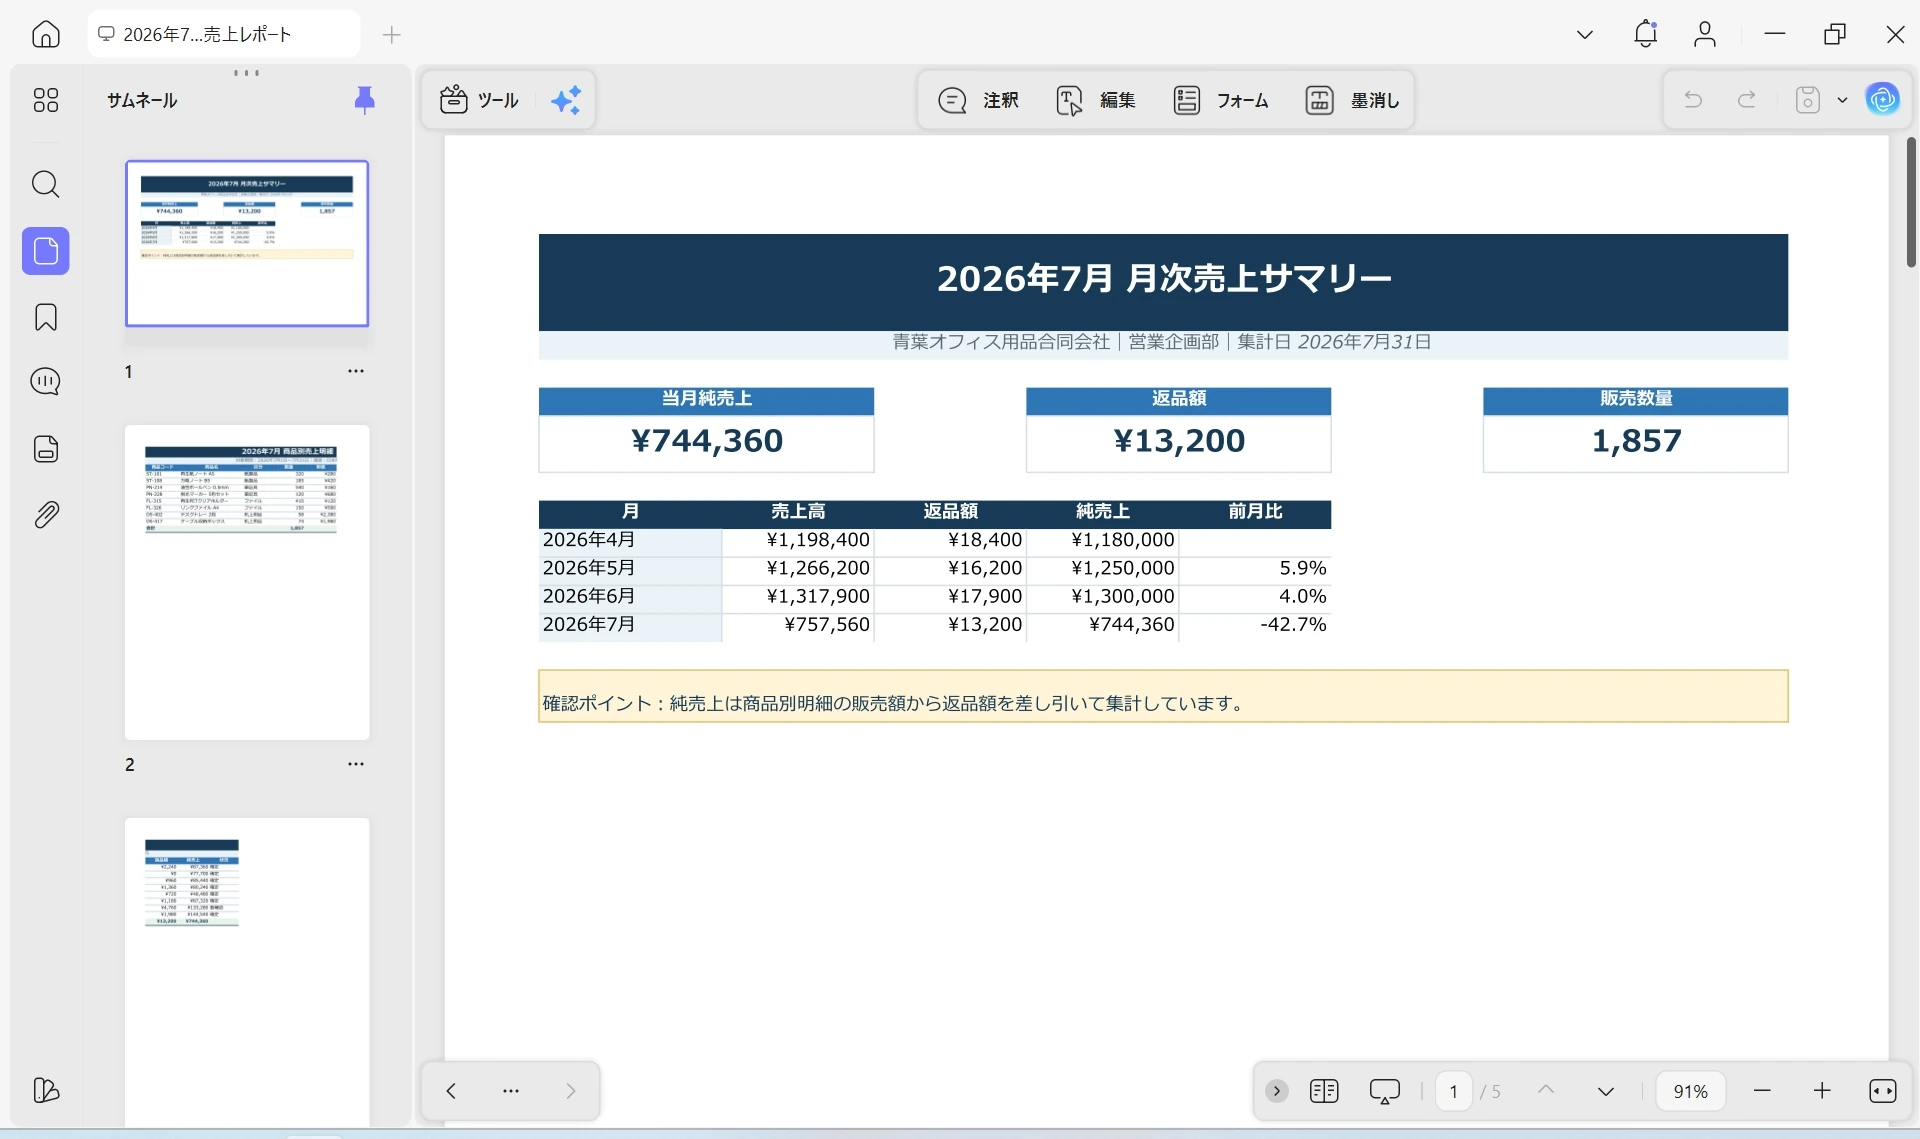Open the AI sparkle assistant icon

(566, 100)
